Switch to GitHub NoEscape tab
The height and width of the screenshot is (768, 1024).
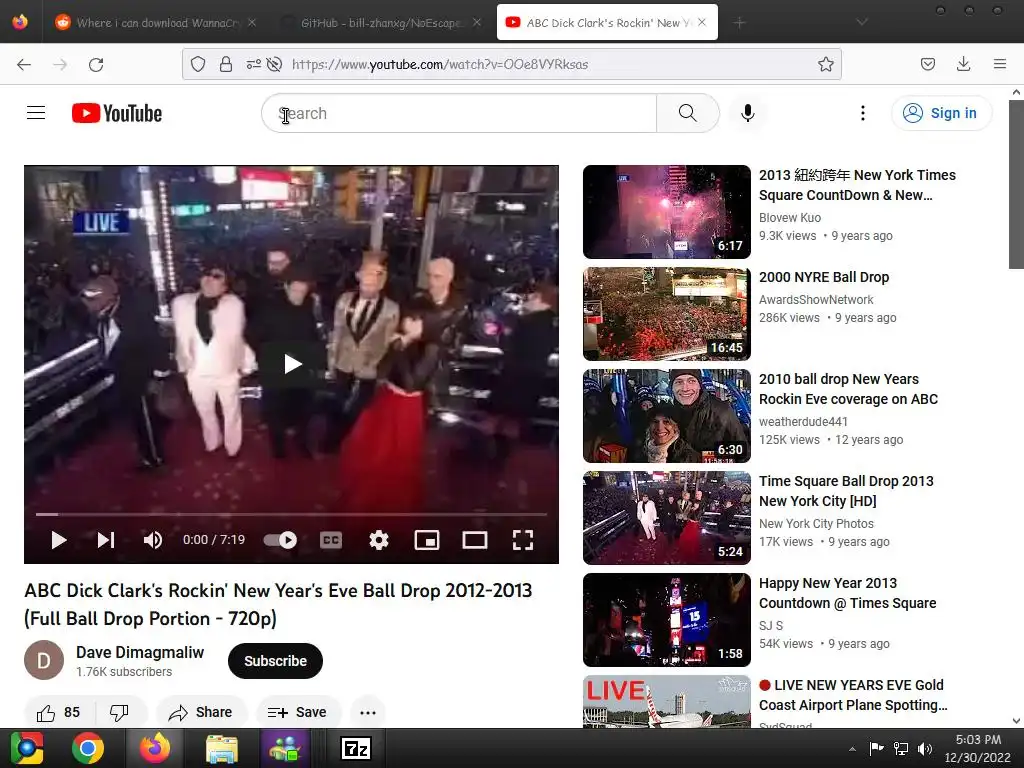381,23
